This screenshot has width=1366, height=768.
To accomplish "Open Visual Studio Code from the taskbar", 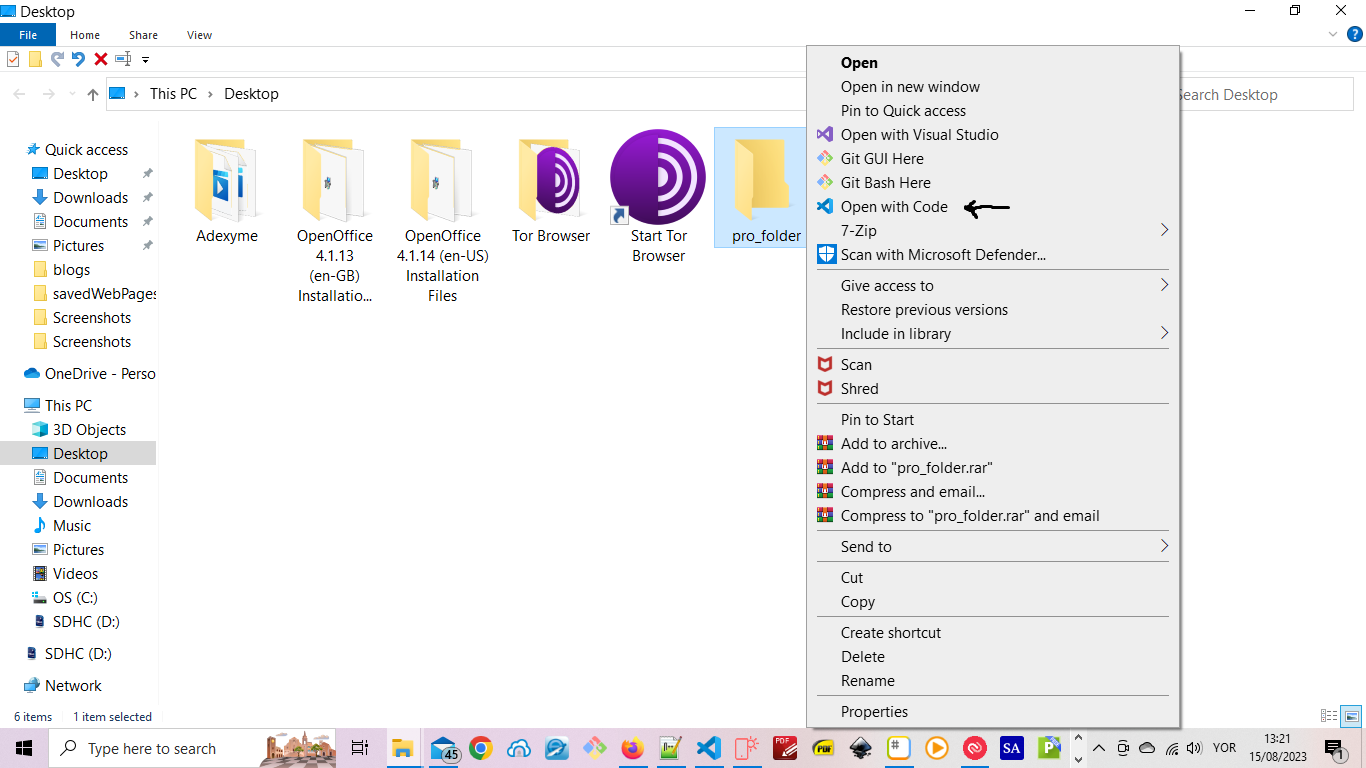I will tap(709, 748).
